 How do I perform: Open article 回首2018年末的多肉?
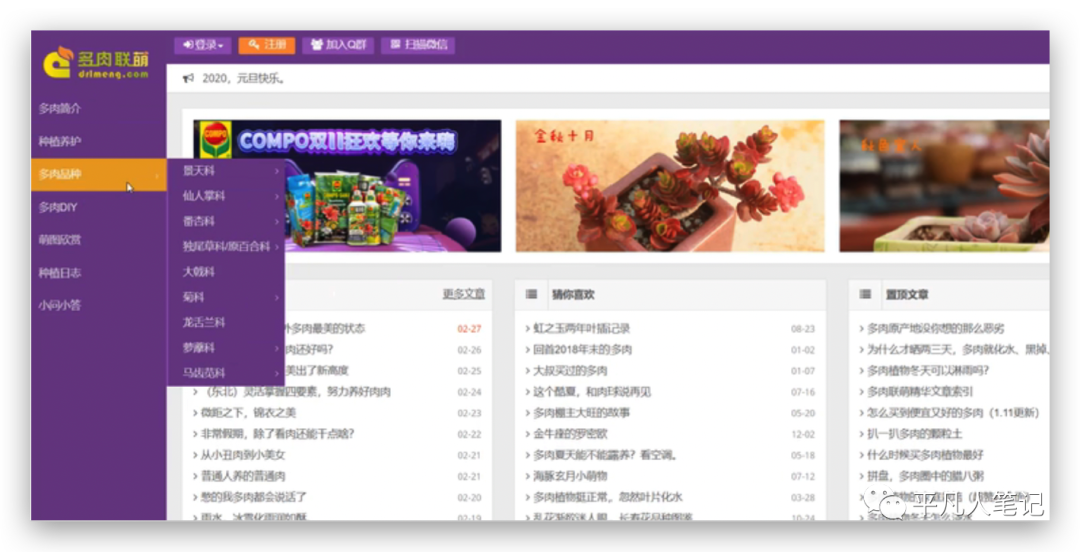coord(582,349)
